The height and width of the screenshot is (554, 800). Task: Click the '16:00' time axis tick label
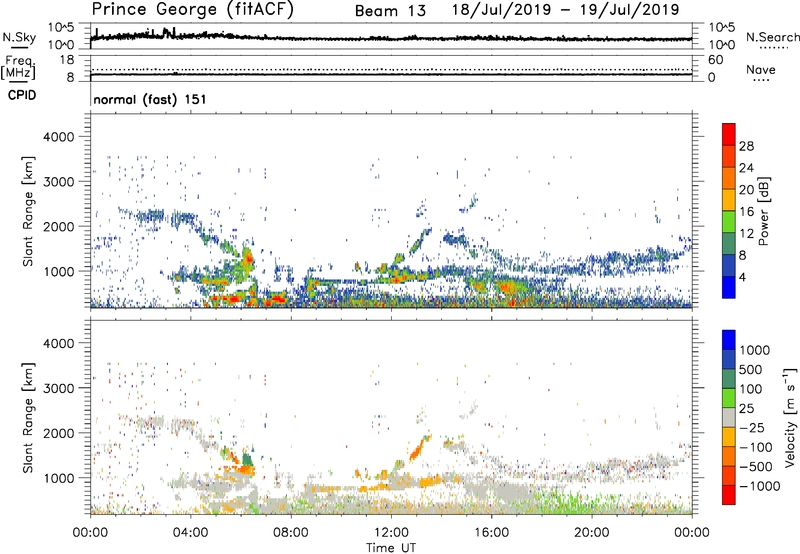(491, 533)
